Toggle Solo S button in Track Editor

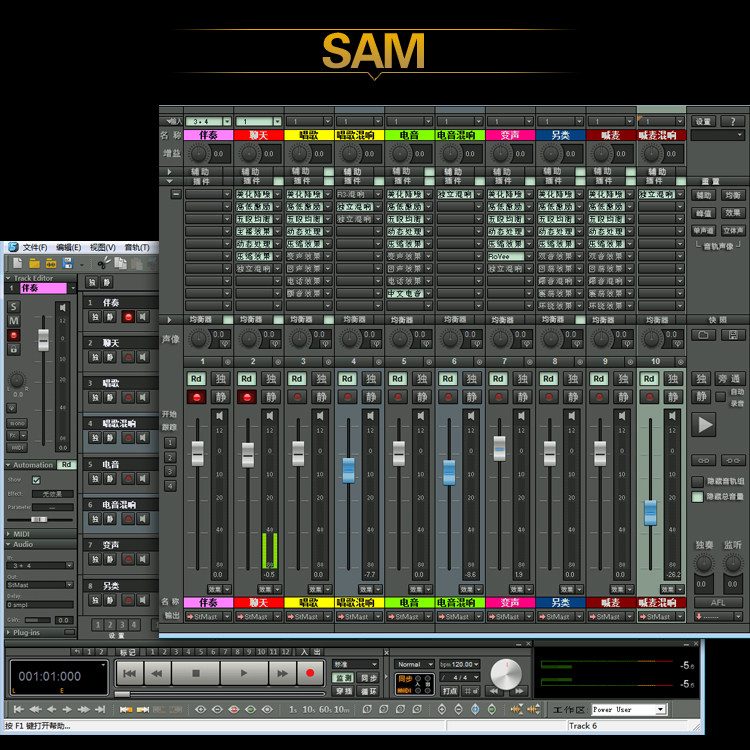[x=13, y=307]
